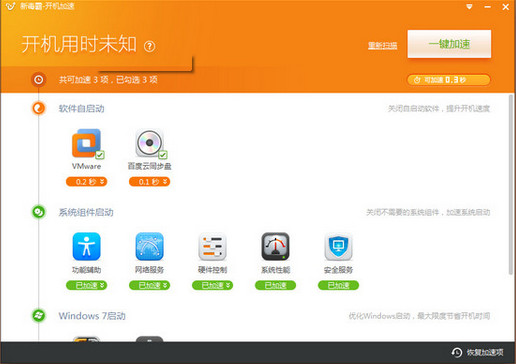Viewport: 516px width, 364px height.
Task: Click the 系统组件启动 heading
Action: point(86,212)
